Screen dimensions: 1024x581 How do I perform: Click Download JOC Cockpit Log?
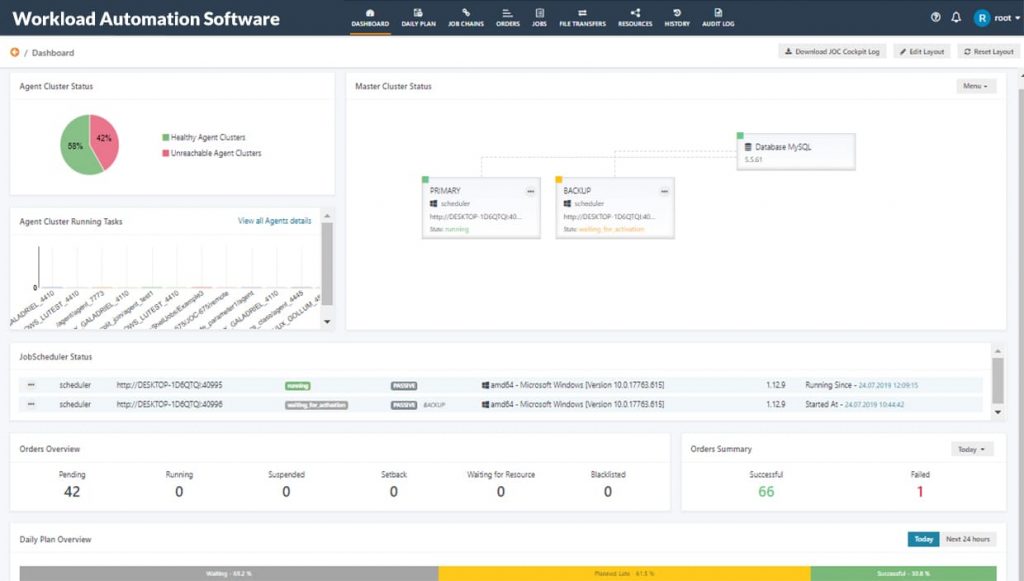[833, 51]
